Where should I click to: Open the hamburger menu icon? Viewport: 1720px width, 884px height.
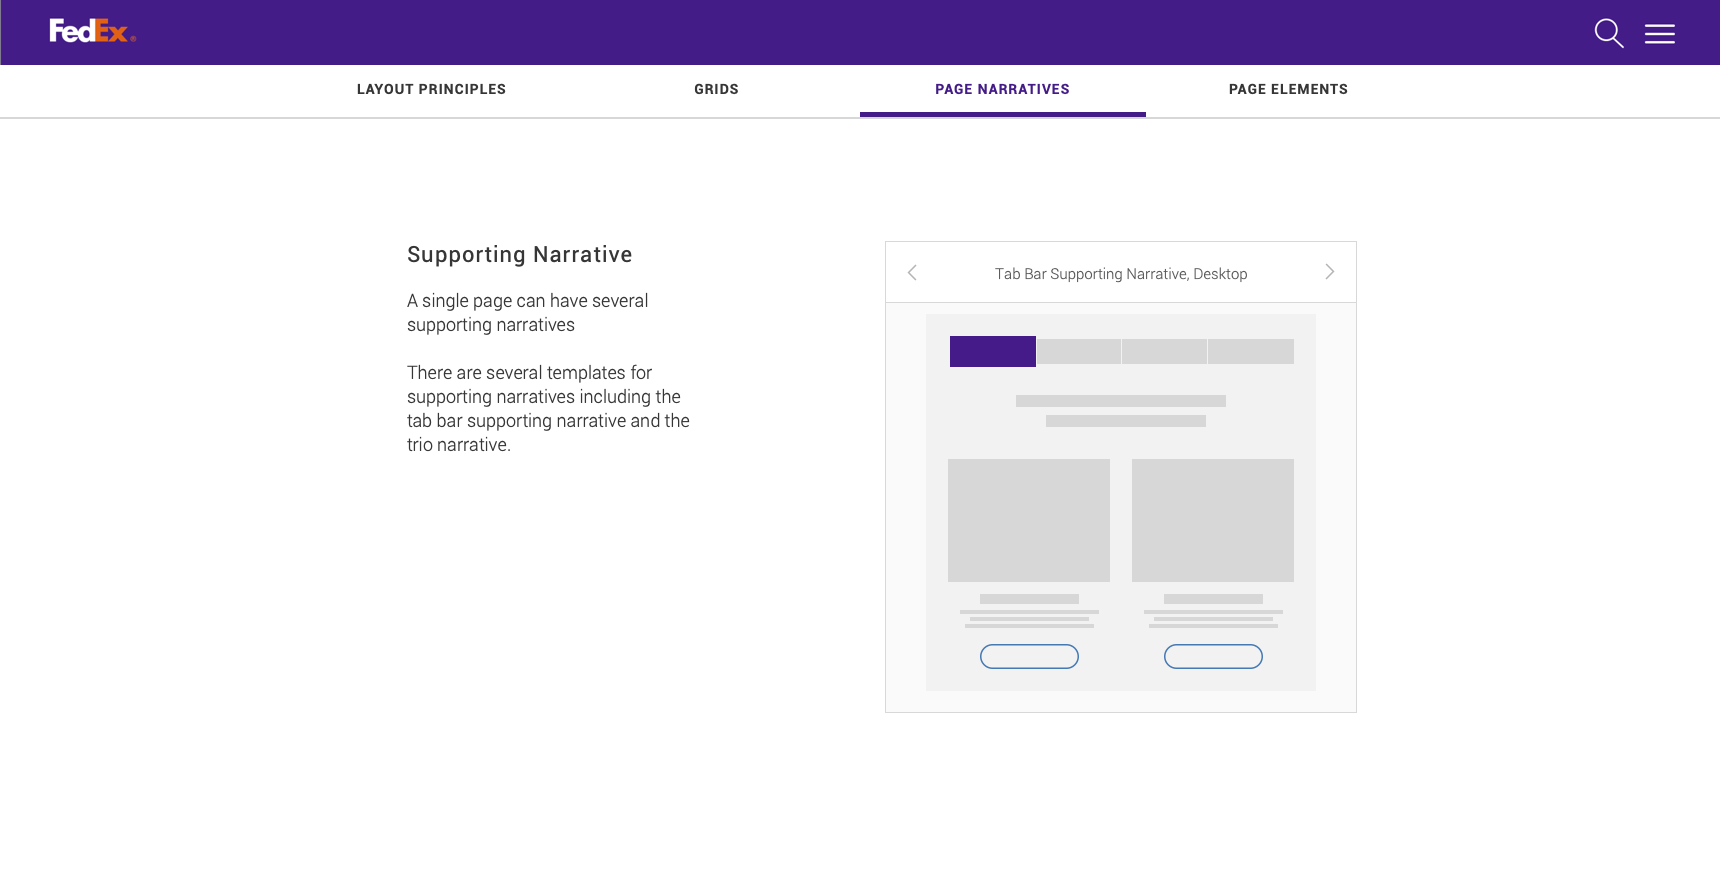[1659, 34]
